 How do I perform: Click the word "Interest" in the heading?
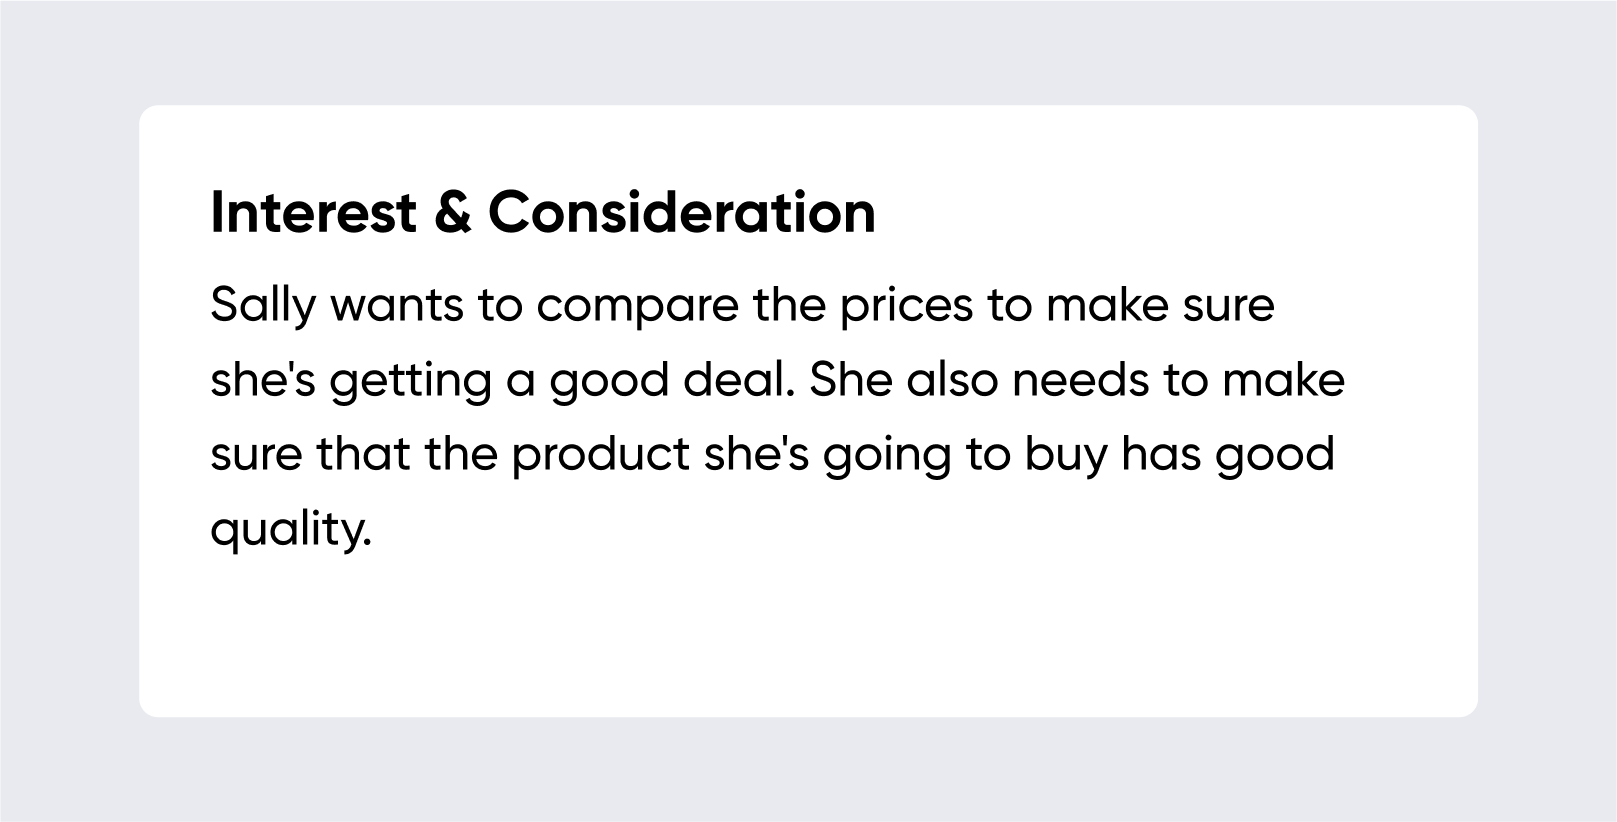[x=313, y=212]
